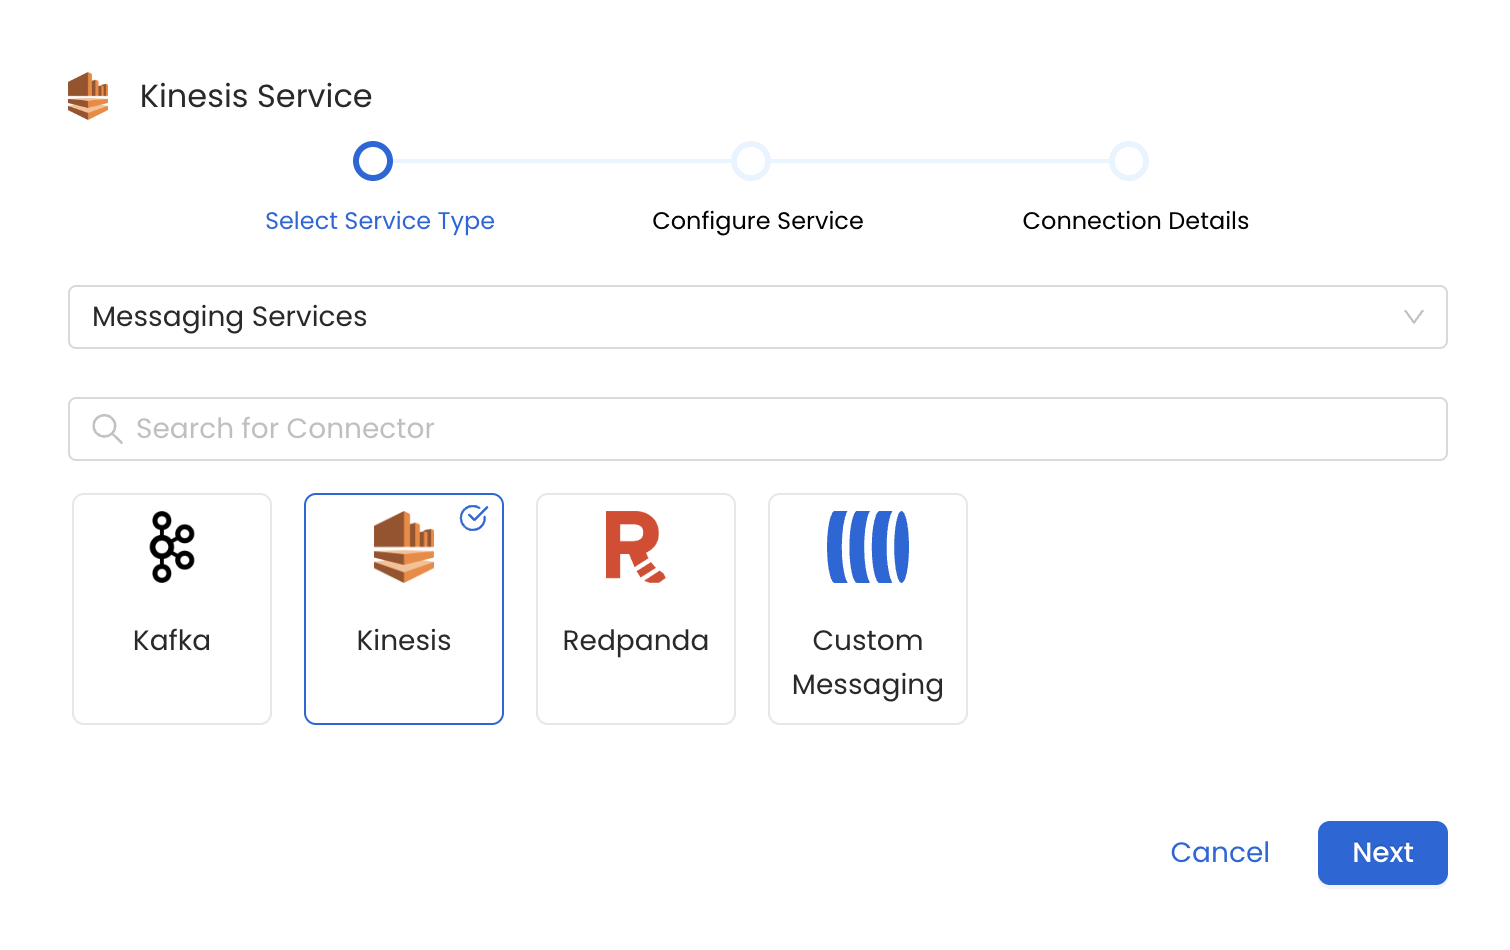Select the Redpanda connector icon

(635, 546)
